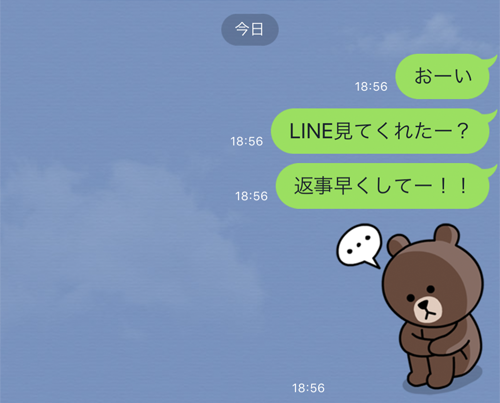
Task: Click the question mark in second message
Action: (x=462, y=131)
